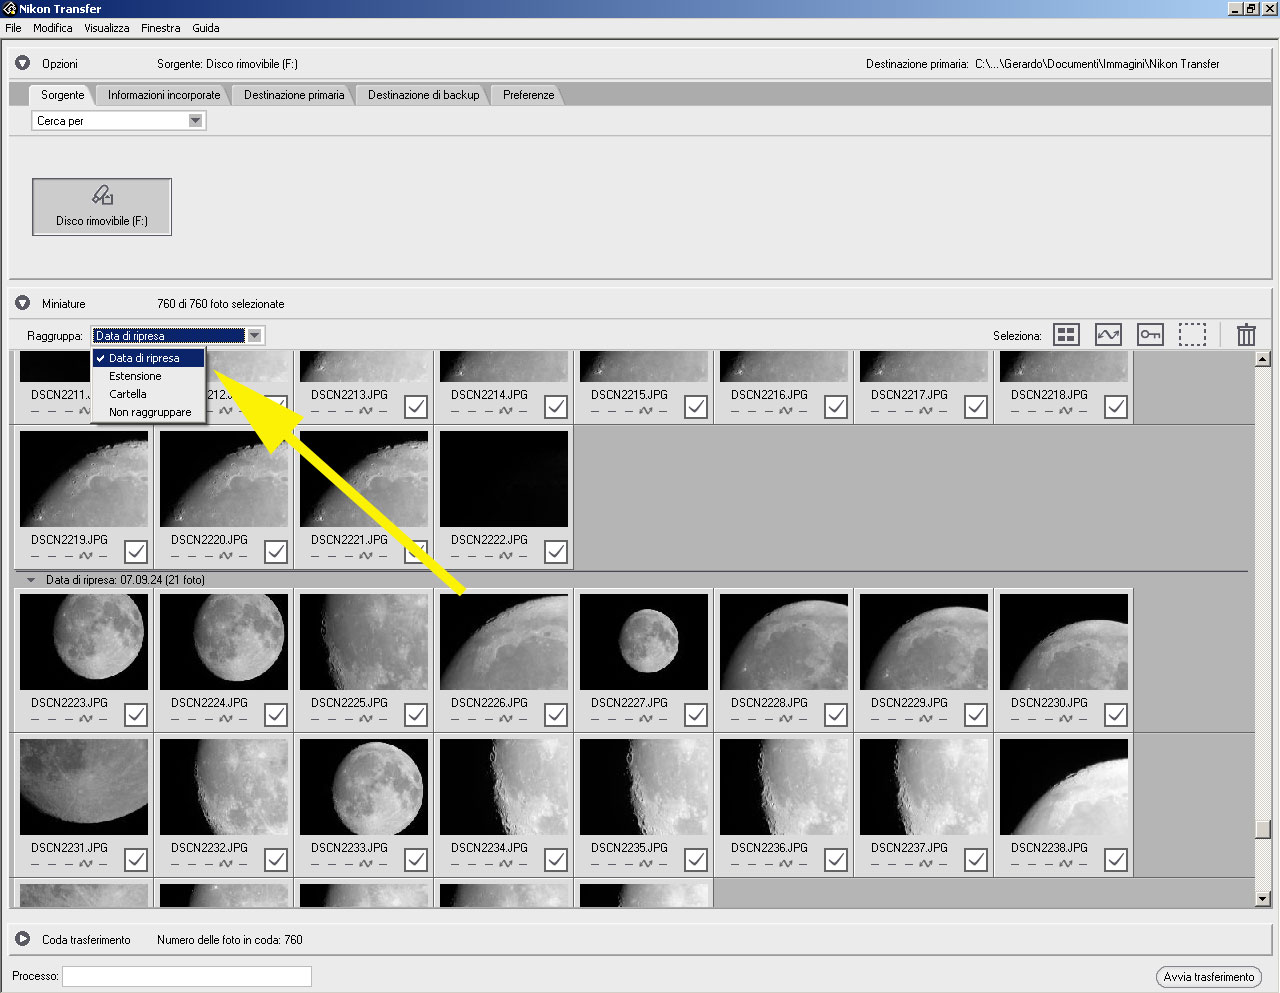Click the trash can delete icon
This screenshot has height=993, width=1280.
click(x=1246, y=335)
